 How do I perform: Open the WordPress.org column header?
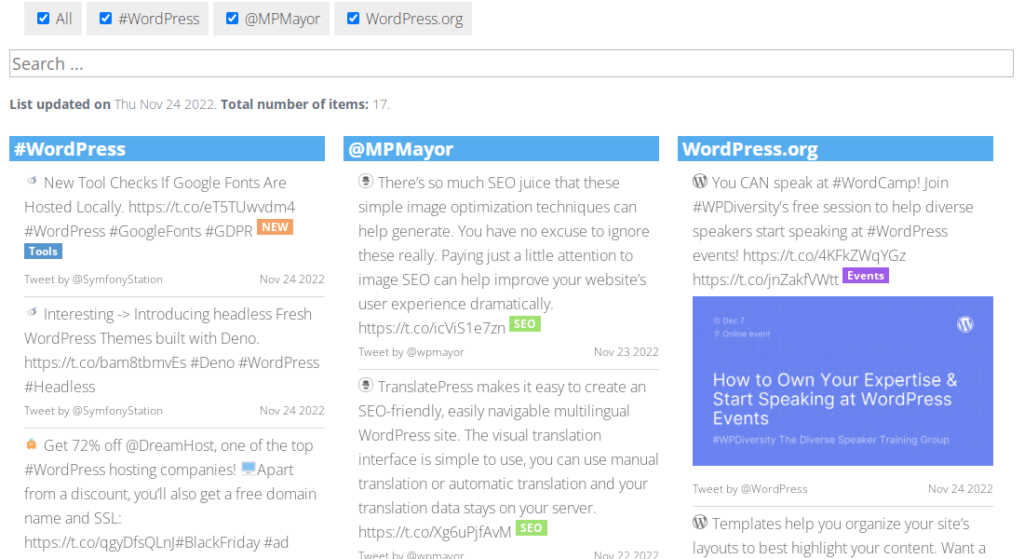750,149
